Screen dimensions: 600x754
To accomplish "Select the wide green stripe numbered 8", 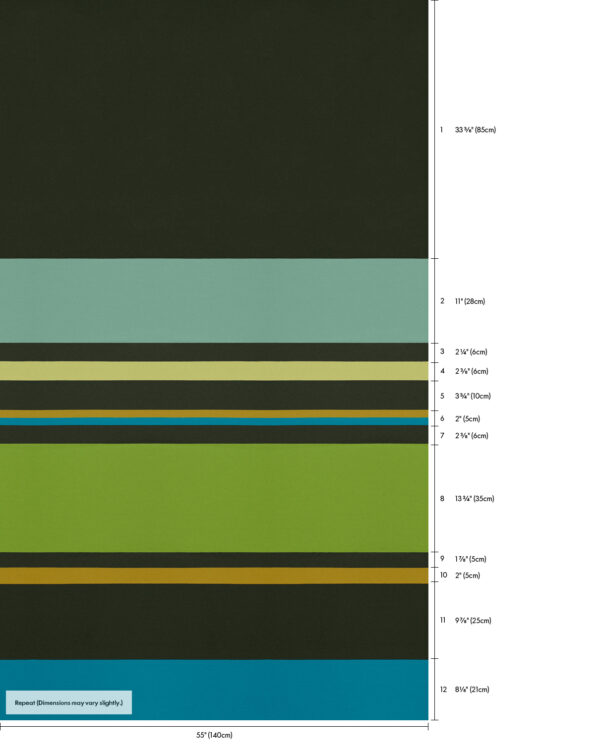I will point(214,498).
